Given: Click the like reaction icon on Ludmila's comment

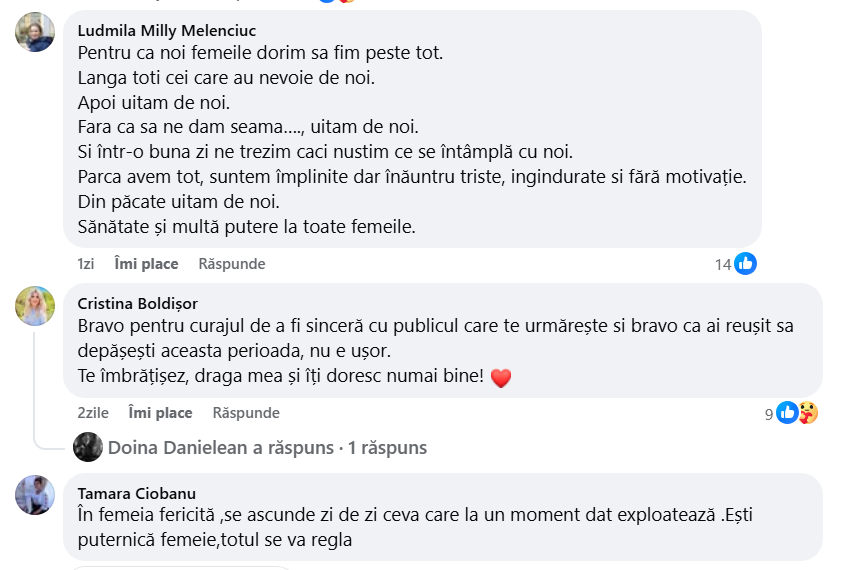Looking at the screenshot, I should click(x=745, y=264).
